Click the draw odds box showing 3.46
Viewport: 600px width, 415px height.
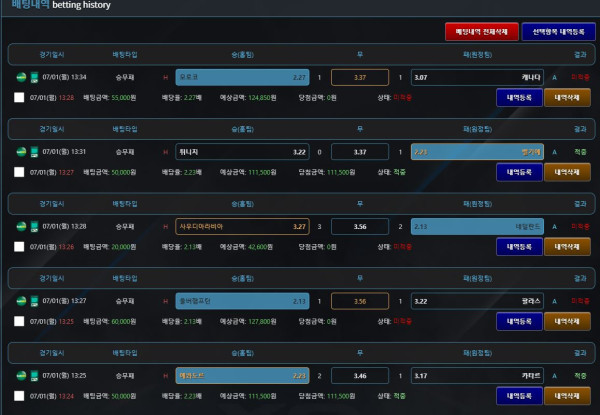[360, 376]
